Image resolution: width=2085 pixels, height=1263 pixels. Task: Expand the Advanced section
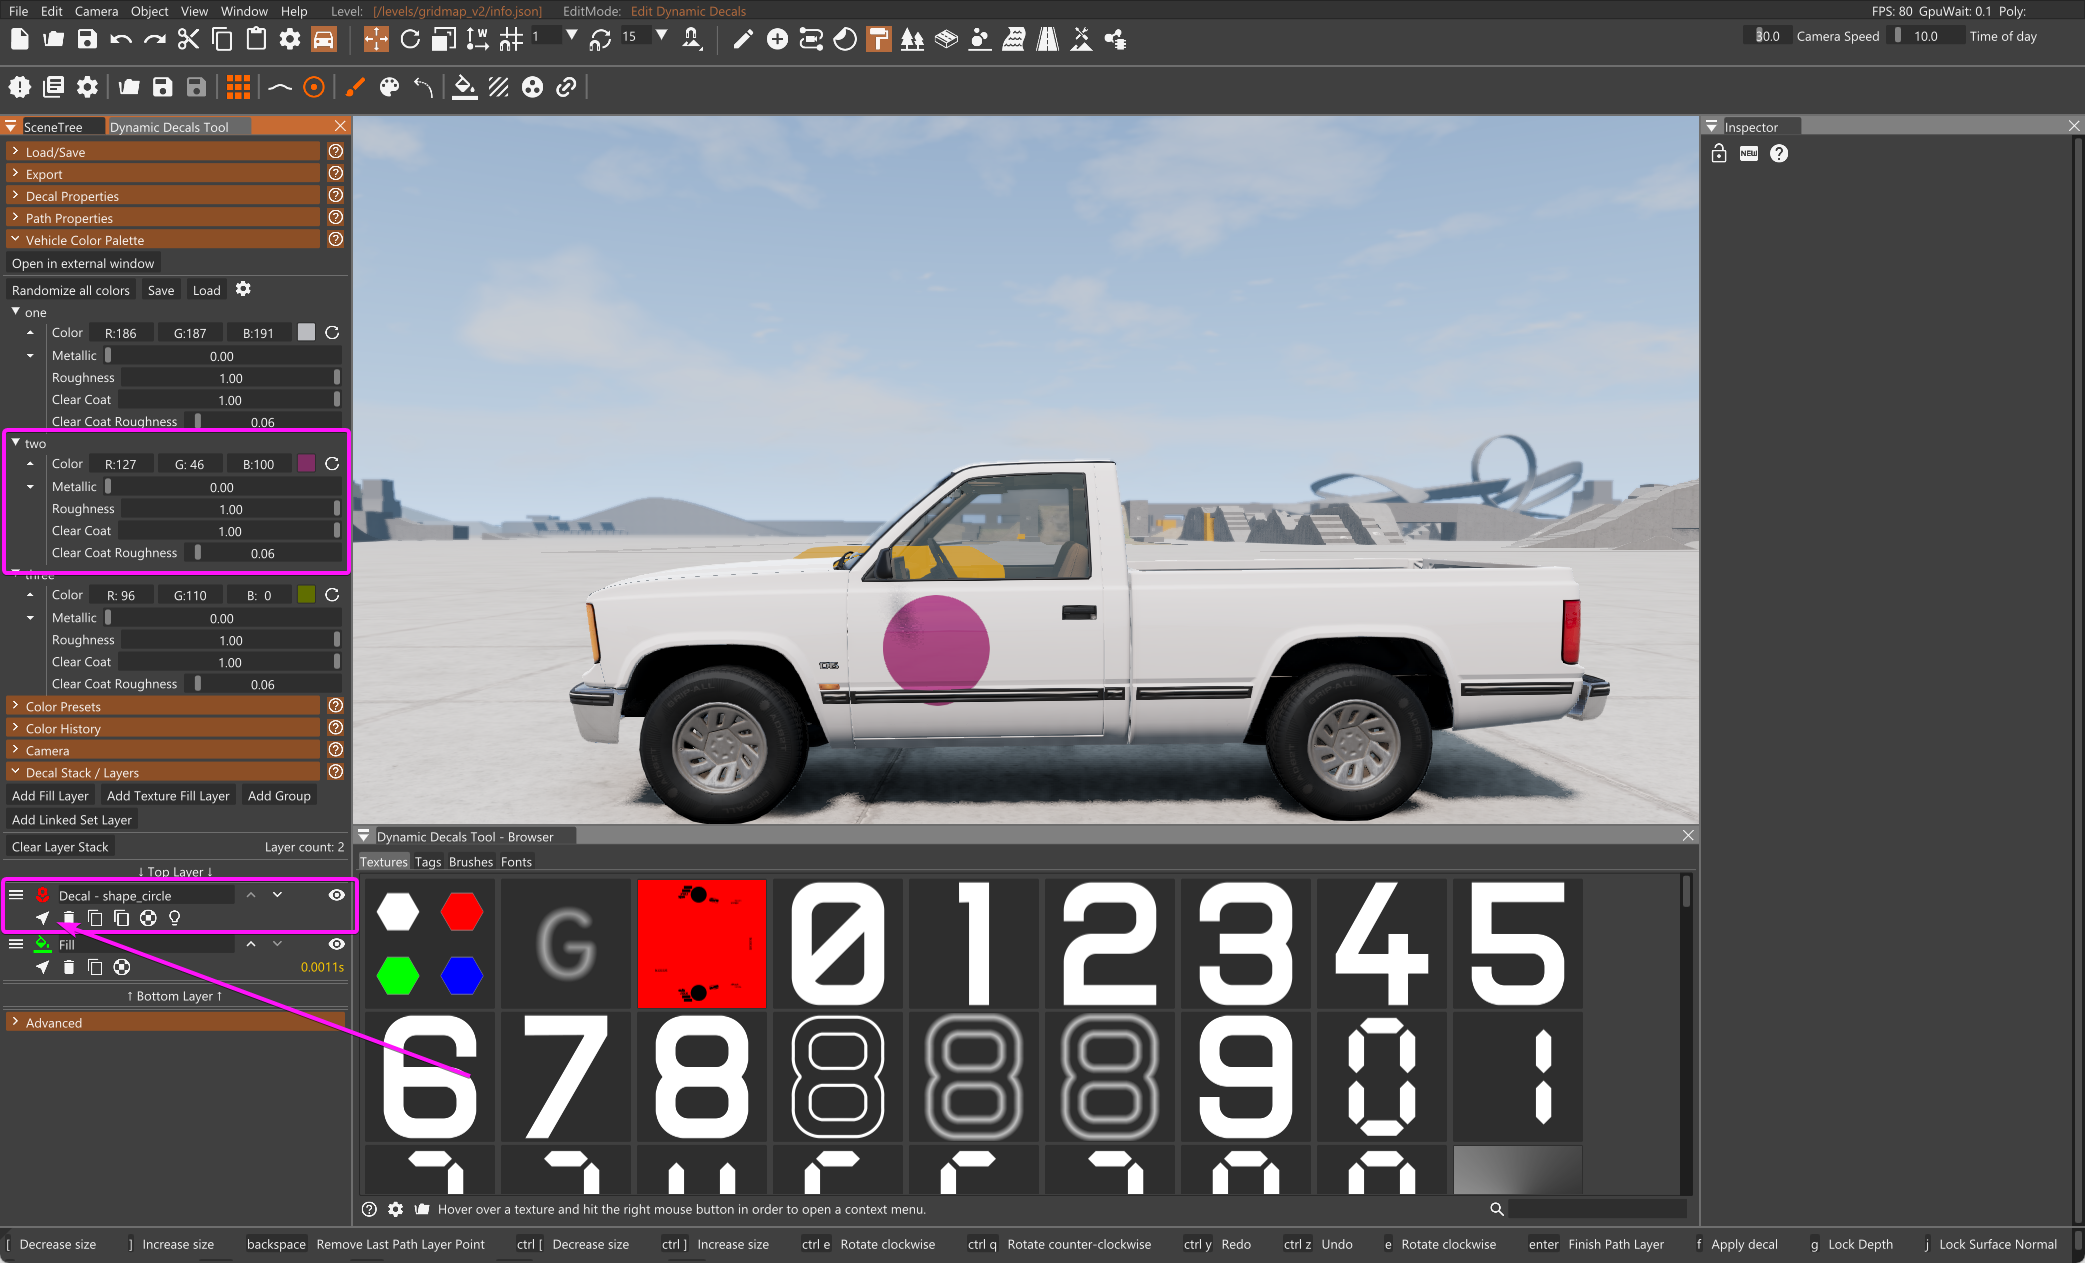[x=54, y=1022]
